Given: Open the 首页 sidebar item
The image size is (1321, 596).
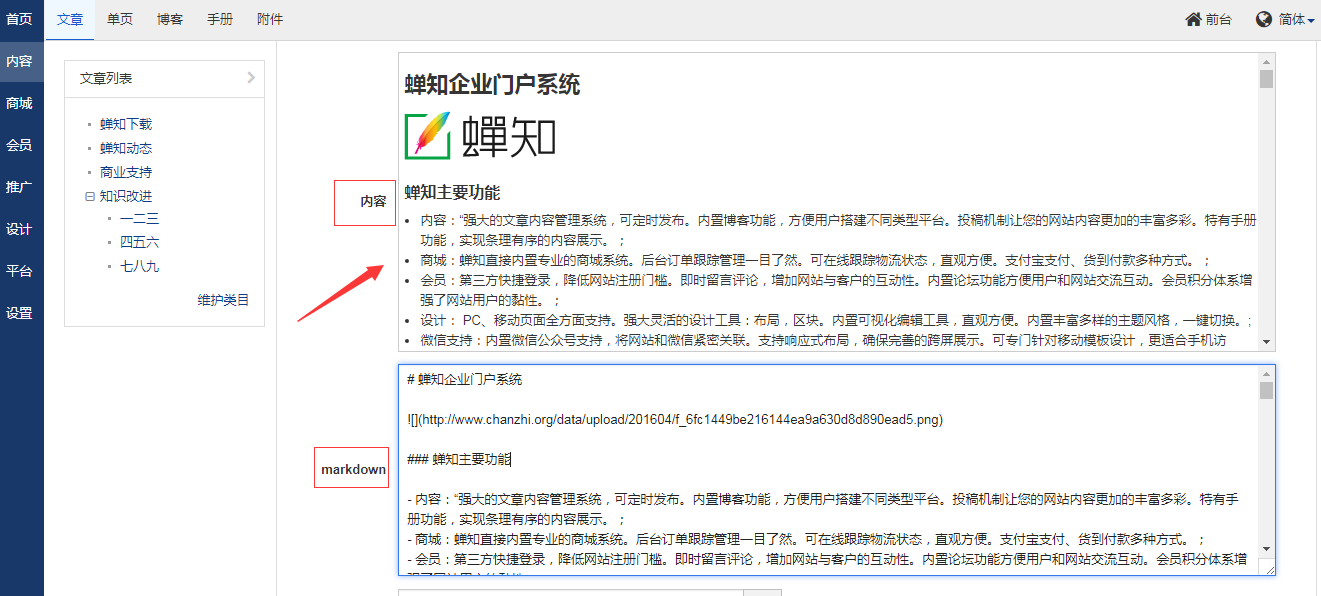Looking at the screenshot, I should coord(21,19).
